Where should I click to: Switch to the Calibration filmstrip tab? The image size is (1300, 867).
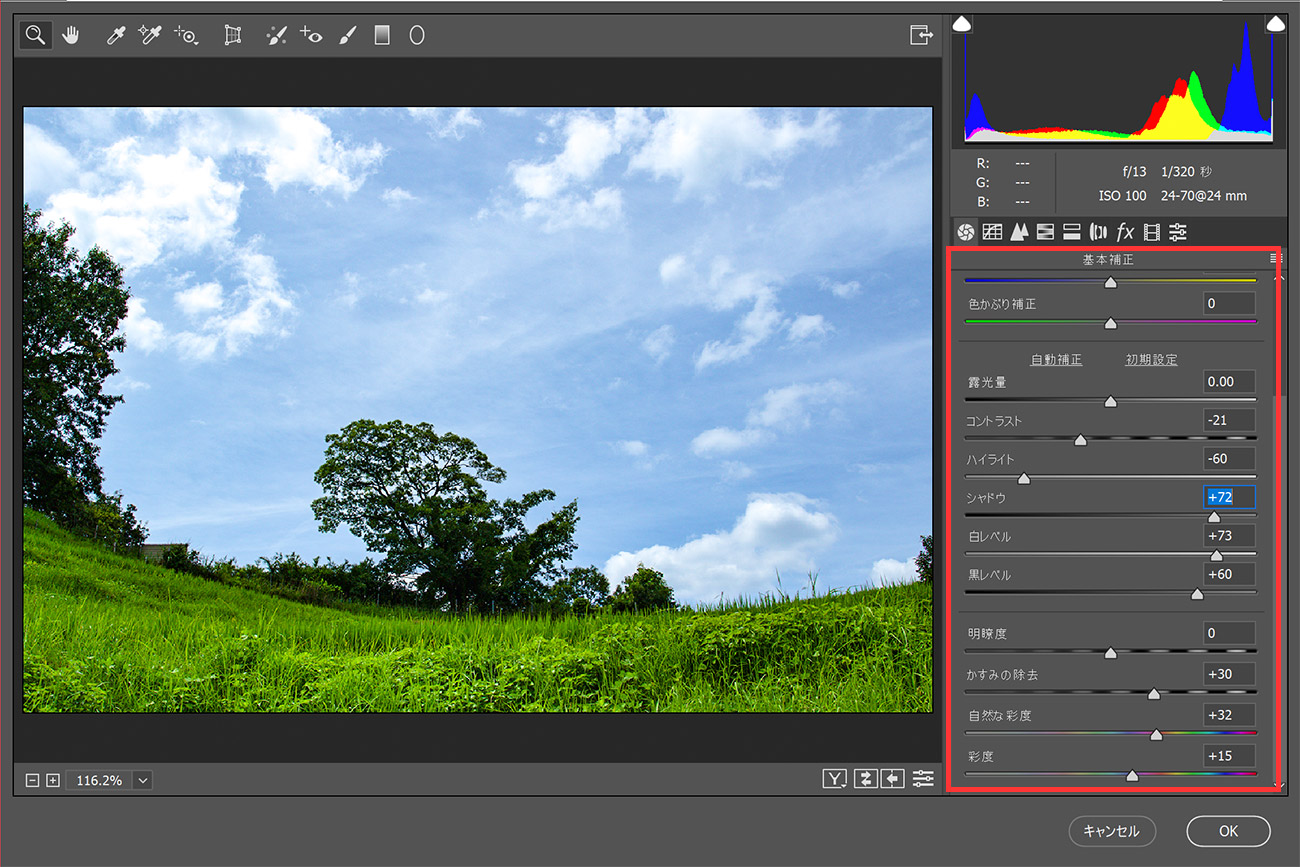tap(1151, 232)
